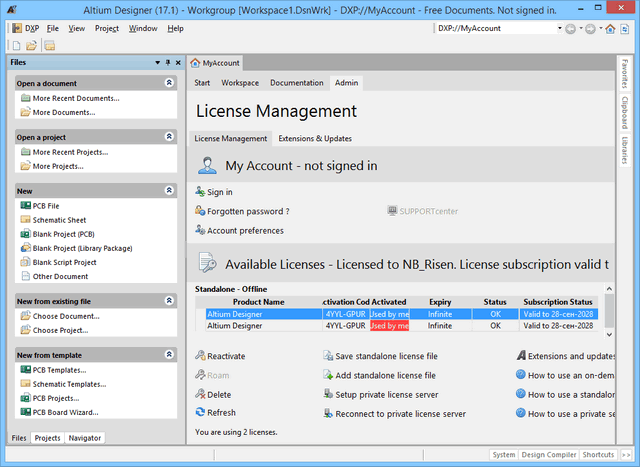Viewport: 640px width, 467px height.
Task: Click Save standalone license file
Action: pos(385,356)
